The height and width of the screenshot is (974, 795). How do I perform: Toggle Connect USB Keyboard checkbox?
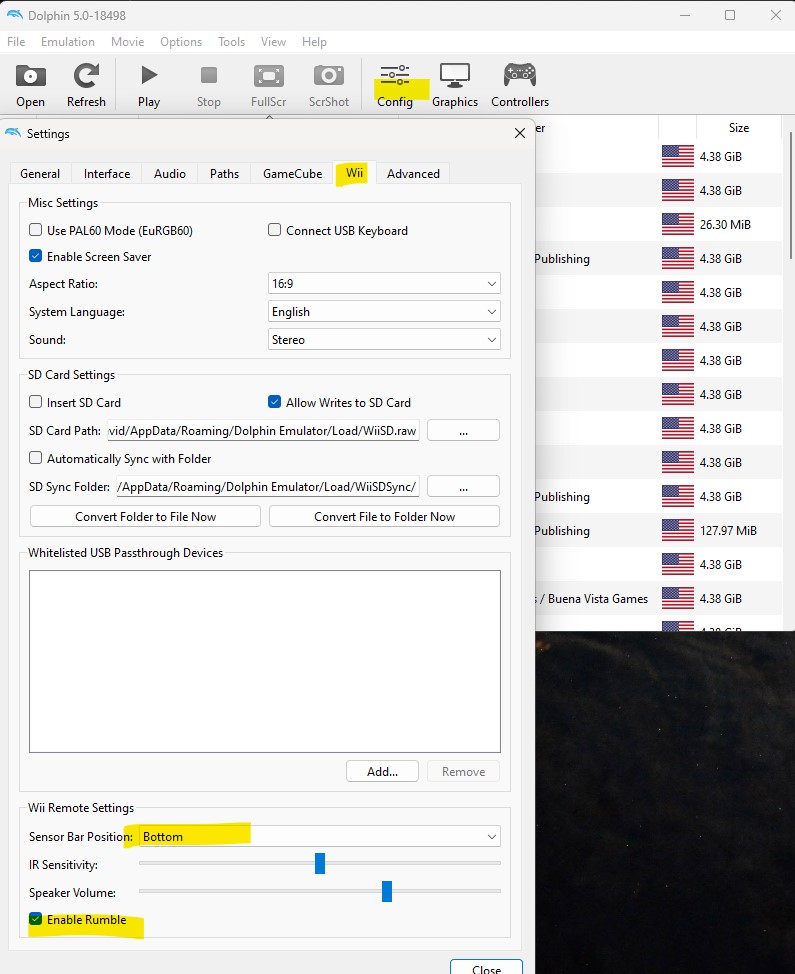pos(275,230)
